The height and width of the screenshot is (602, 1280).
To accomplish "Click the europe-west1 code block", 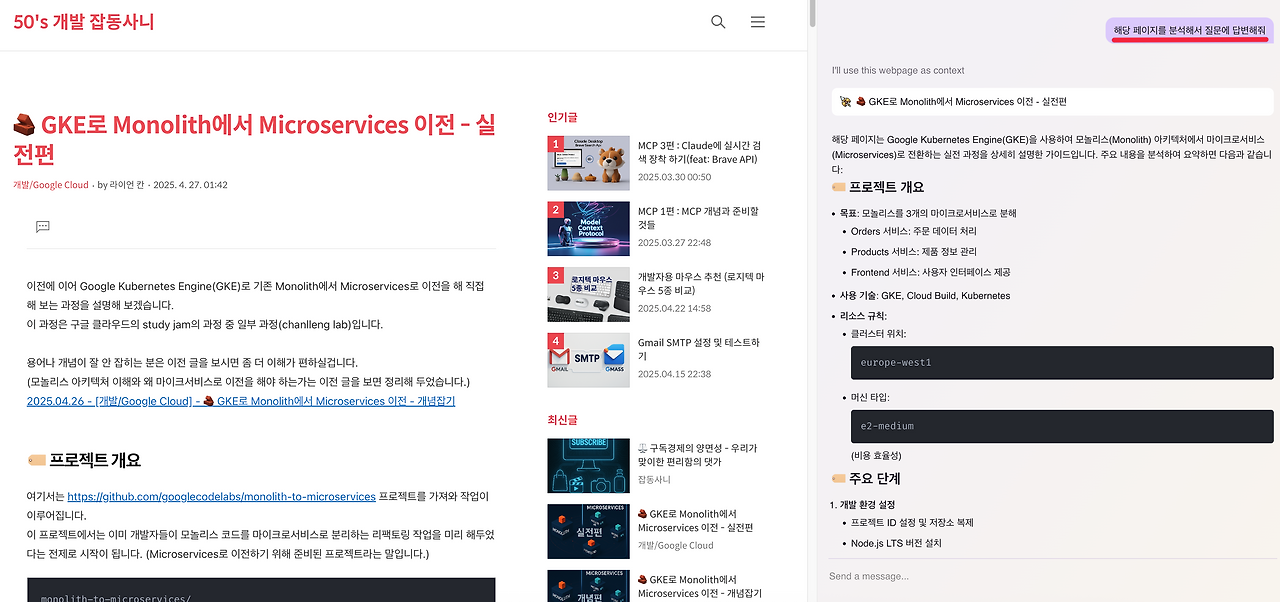I will [x=1061, y=362].
